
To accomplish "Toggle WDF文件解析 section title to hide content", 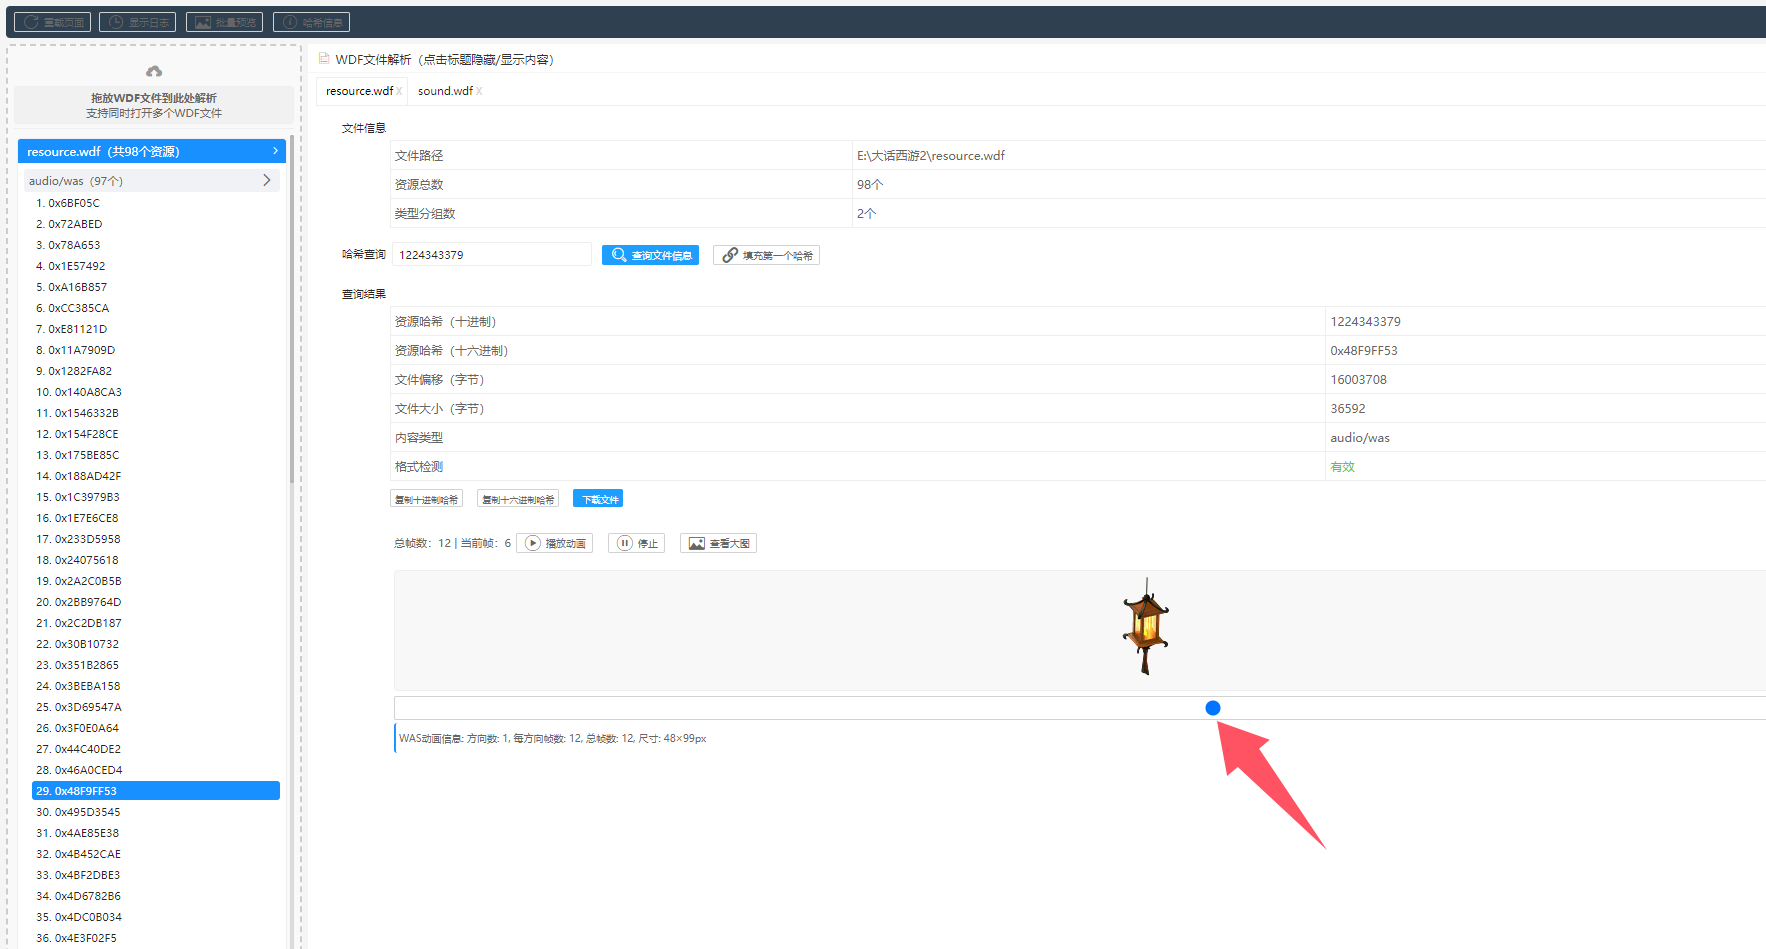I will coord(444,59).
